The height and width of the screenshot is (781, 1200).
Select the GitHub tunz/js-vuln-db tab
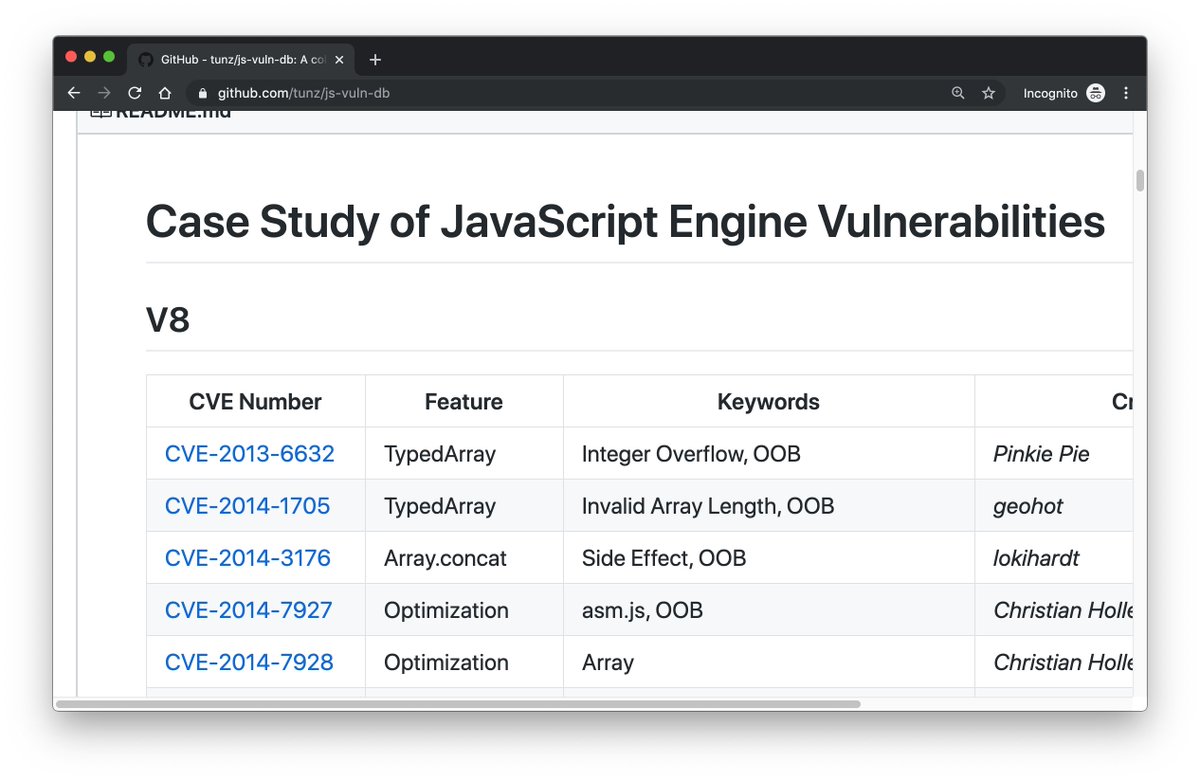(x=241, y=60)
